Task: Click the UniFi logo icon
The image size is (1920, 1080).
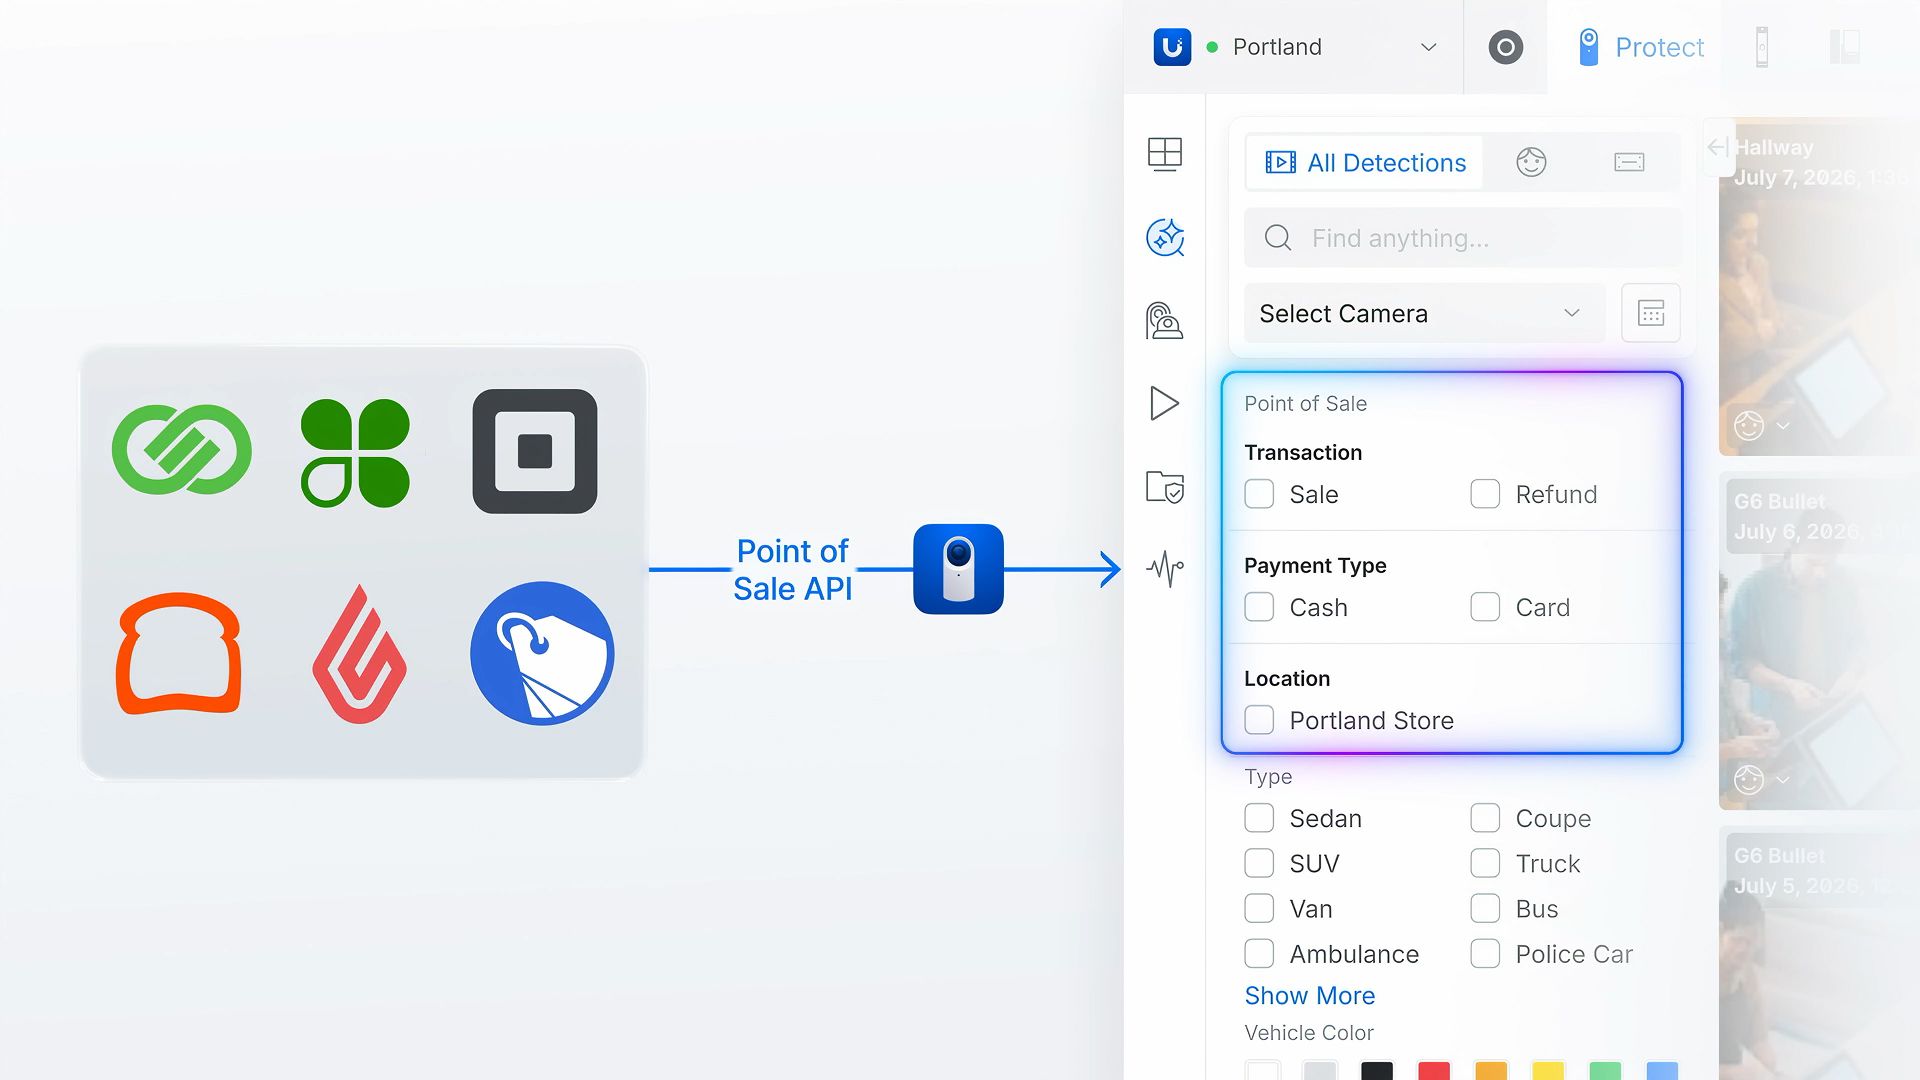Action: pos(1172,47)
